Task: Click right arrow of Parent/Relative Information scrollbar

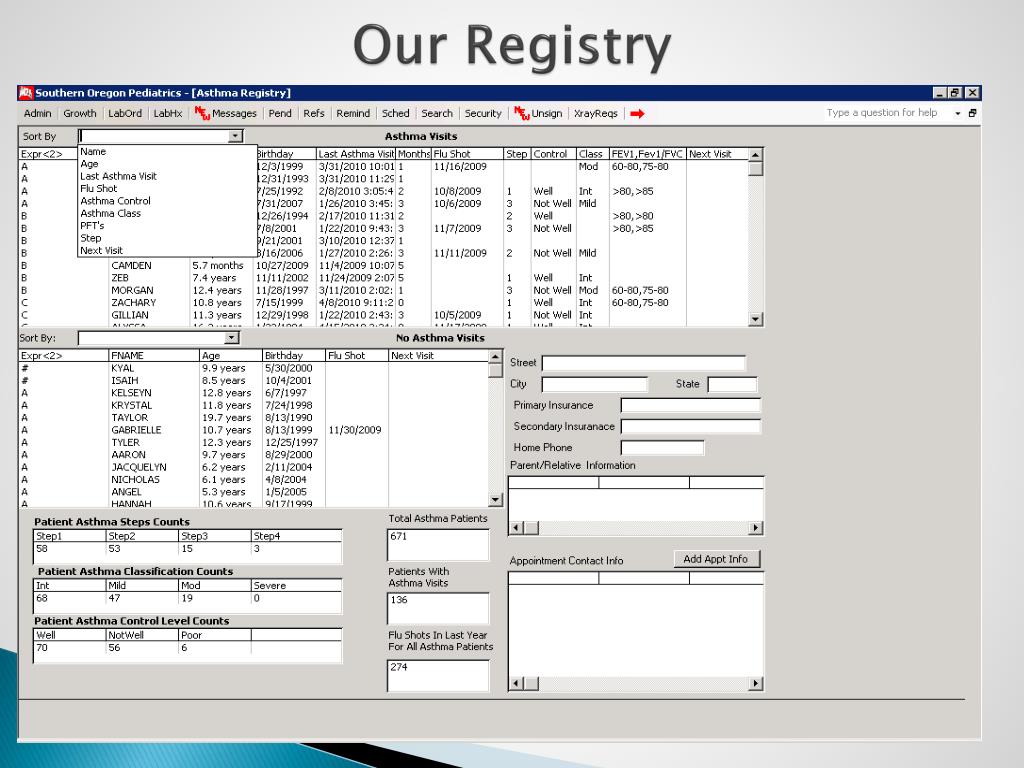Action: 756,528
